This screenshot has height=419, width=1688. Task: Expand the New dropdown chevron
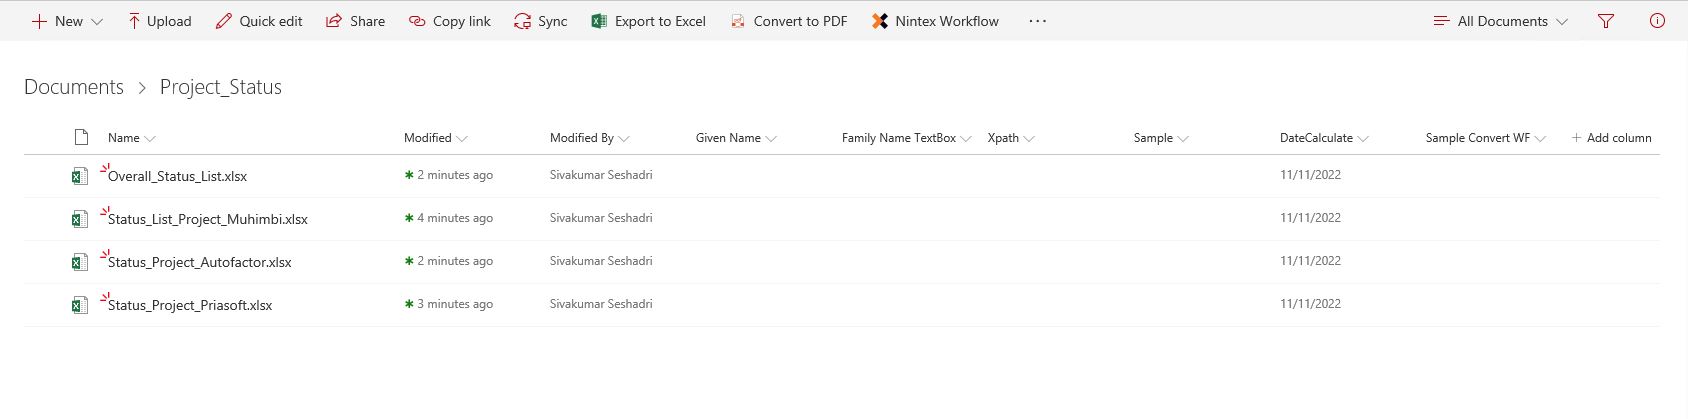(x=97, y=21)
